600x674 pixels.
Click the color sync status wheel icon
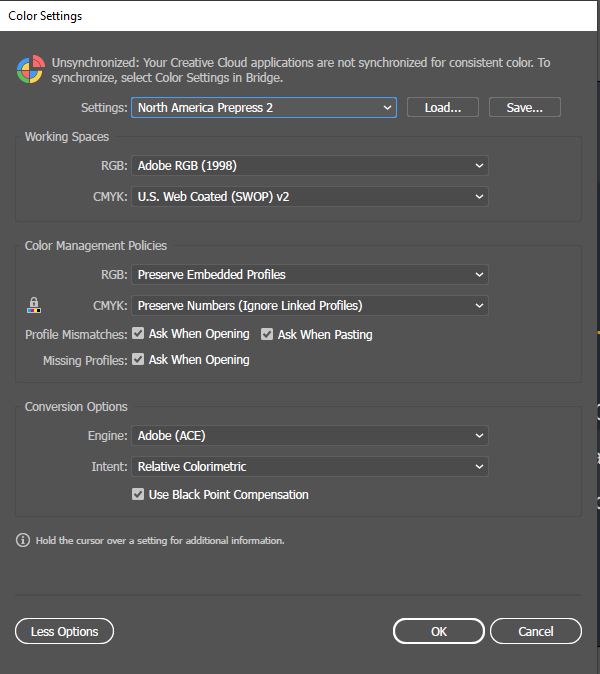(31, 70)
